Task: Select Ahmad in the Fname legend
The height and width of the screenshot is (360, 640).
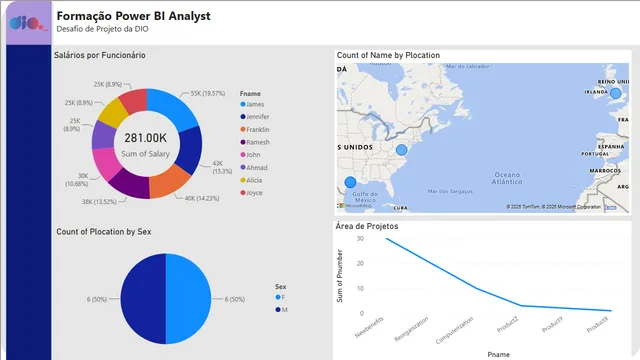Action: point(254,167)
